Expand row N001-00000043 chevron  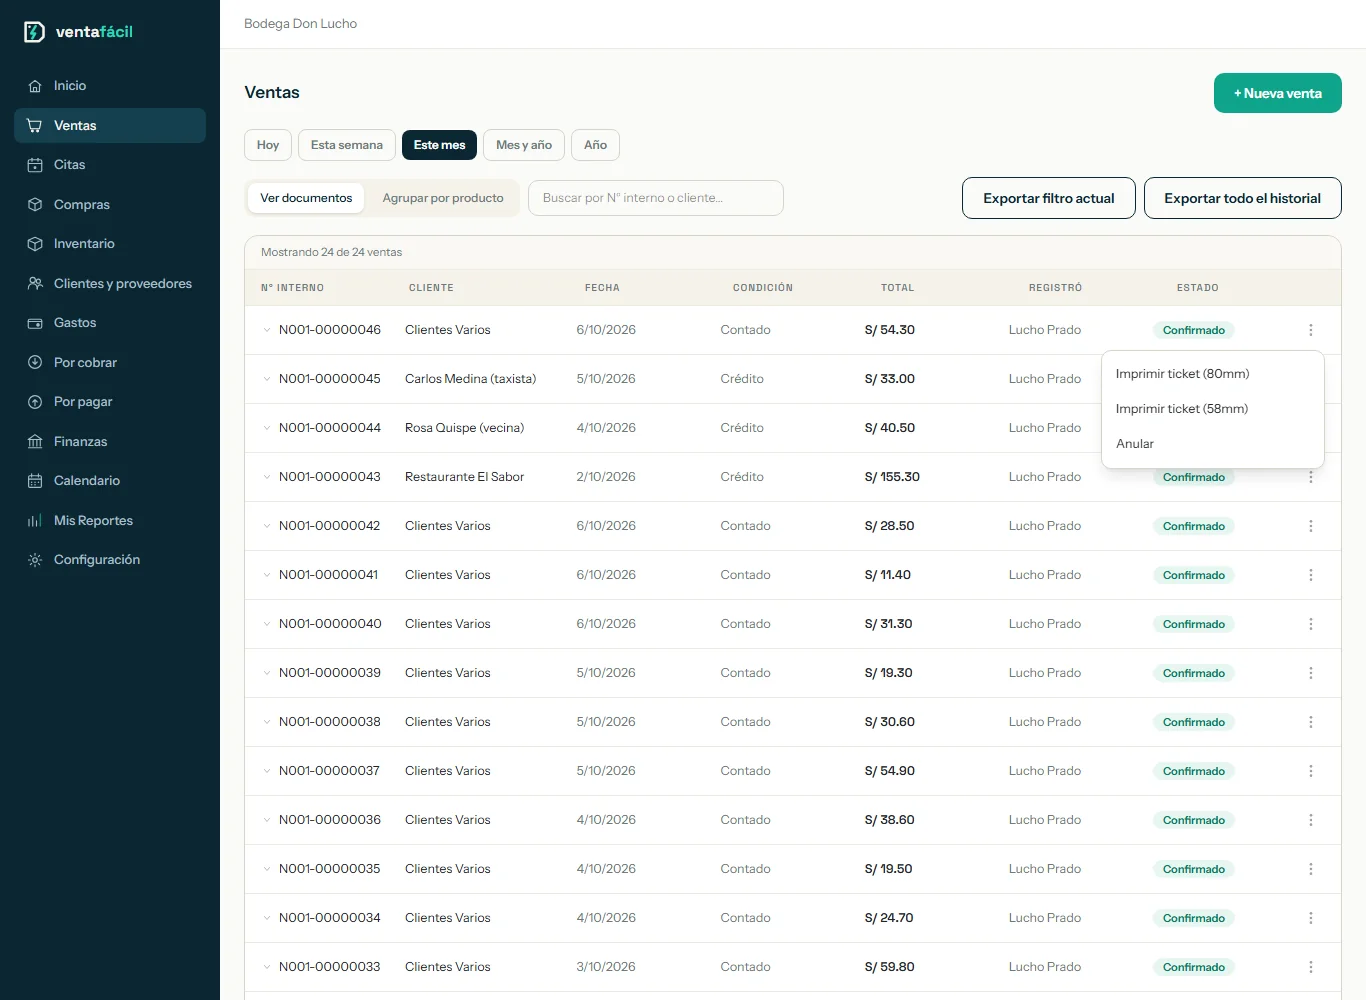pos(267,477)
